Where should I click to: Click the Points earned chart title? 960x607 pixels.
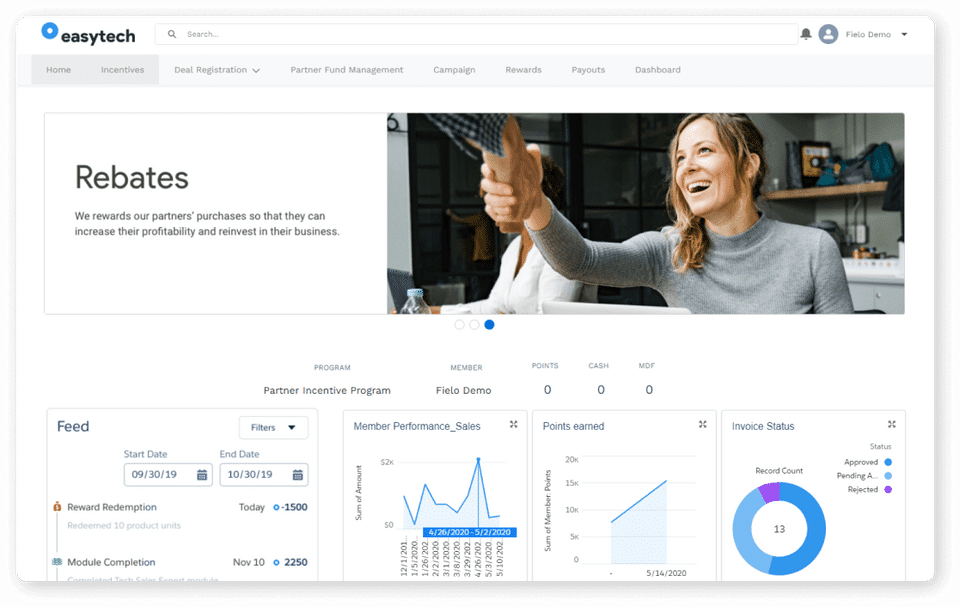[573, 426]
